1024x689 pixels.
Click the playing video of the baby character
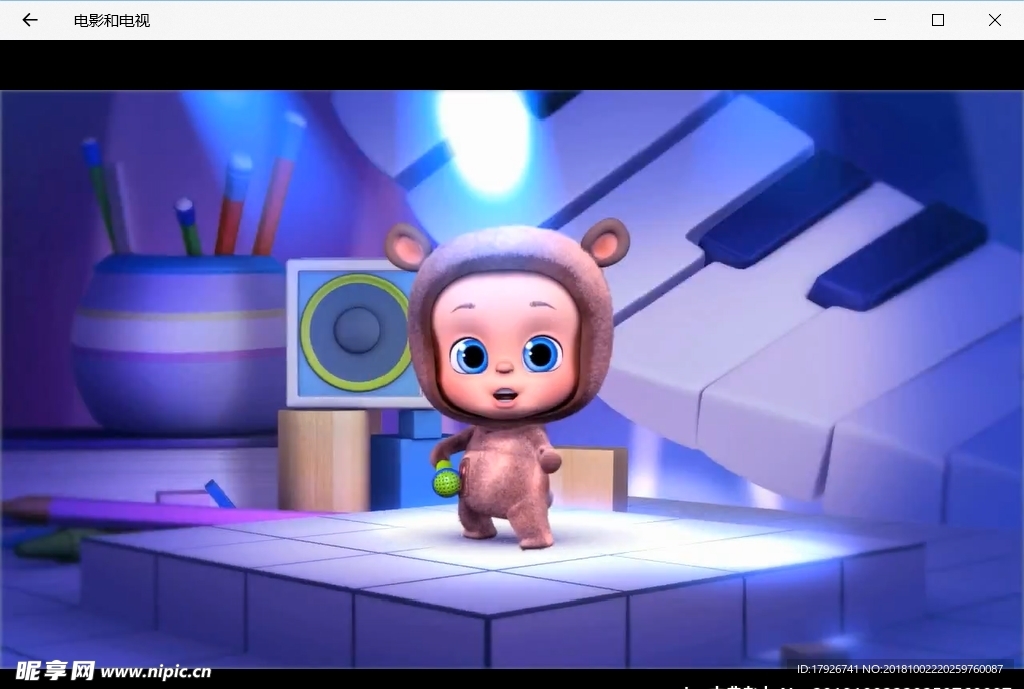(512, 379)
